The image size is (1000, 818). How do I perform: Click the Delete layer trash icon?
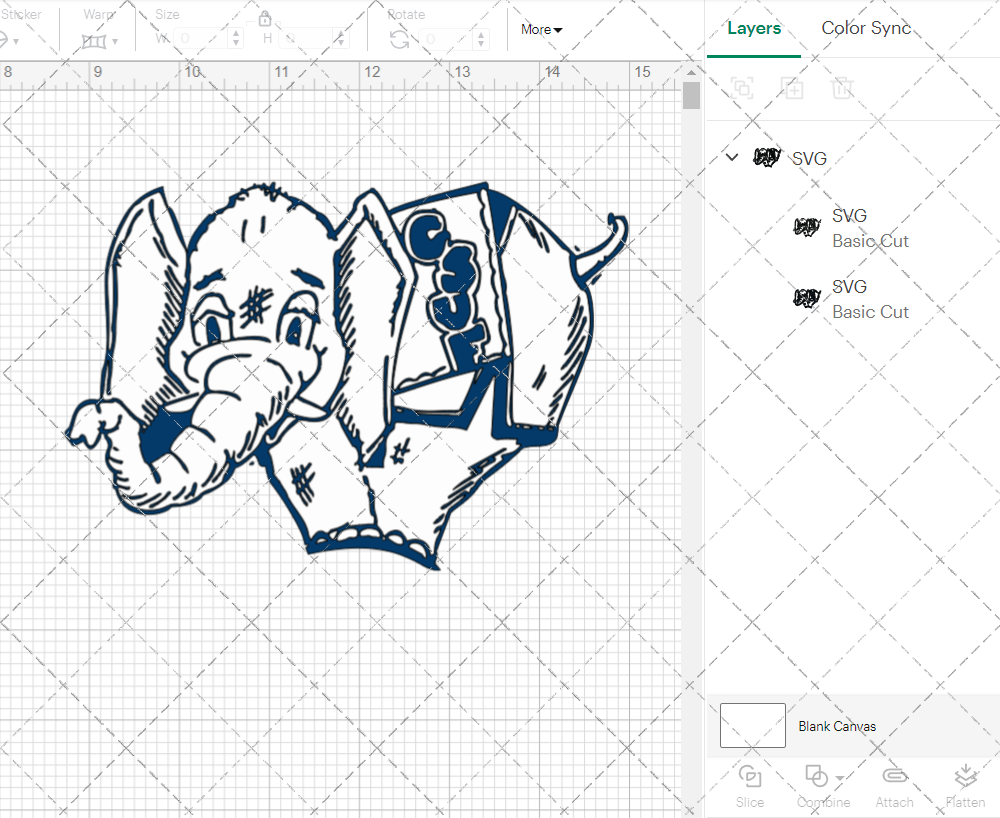842,88
